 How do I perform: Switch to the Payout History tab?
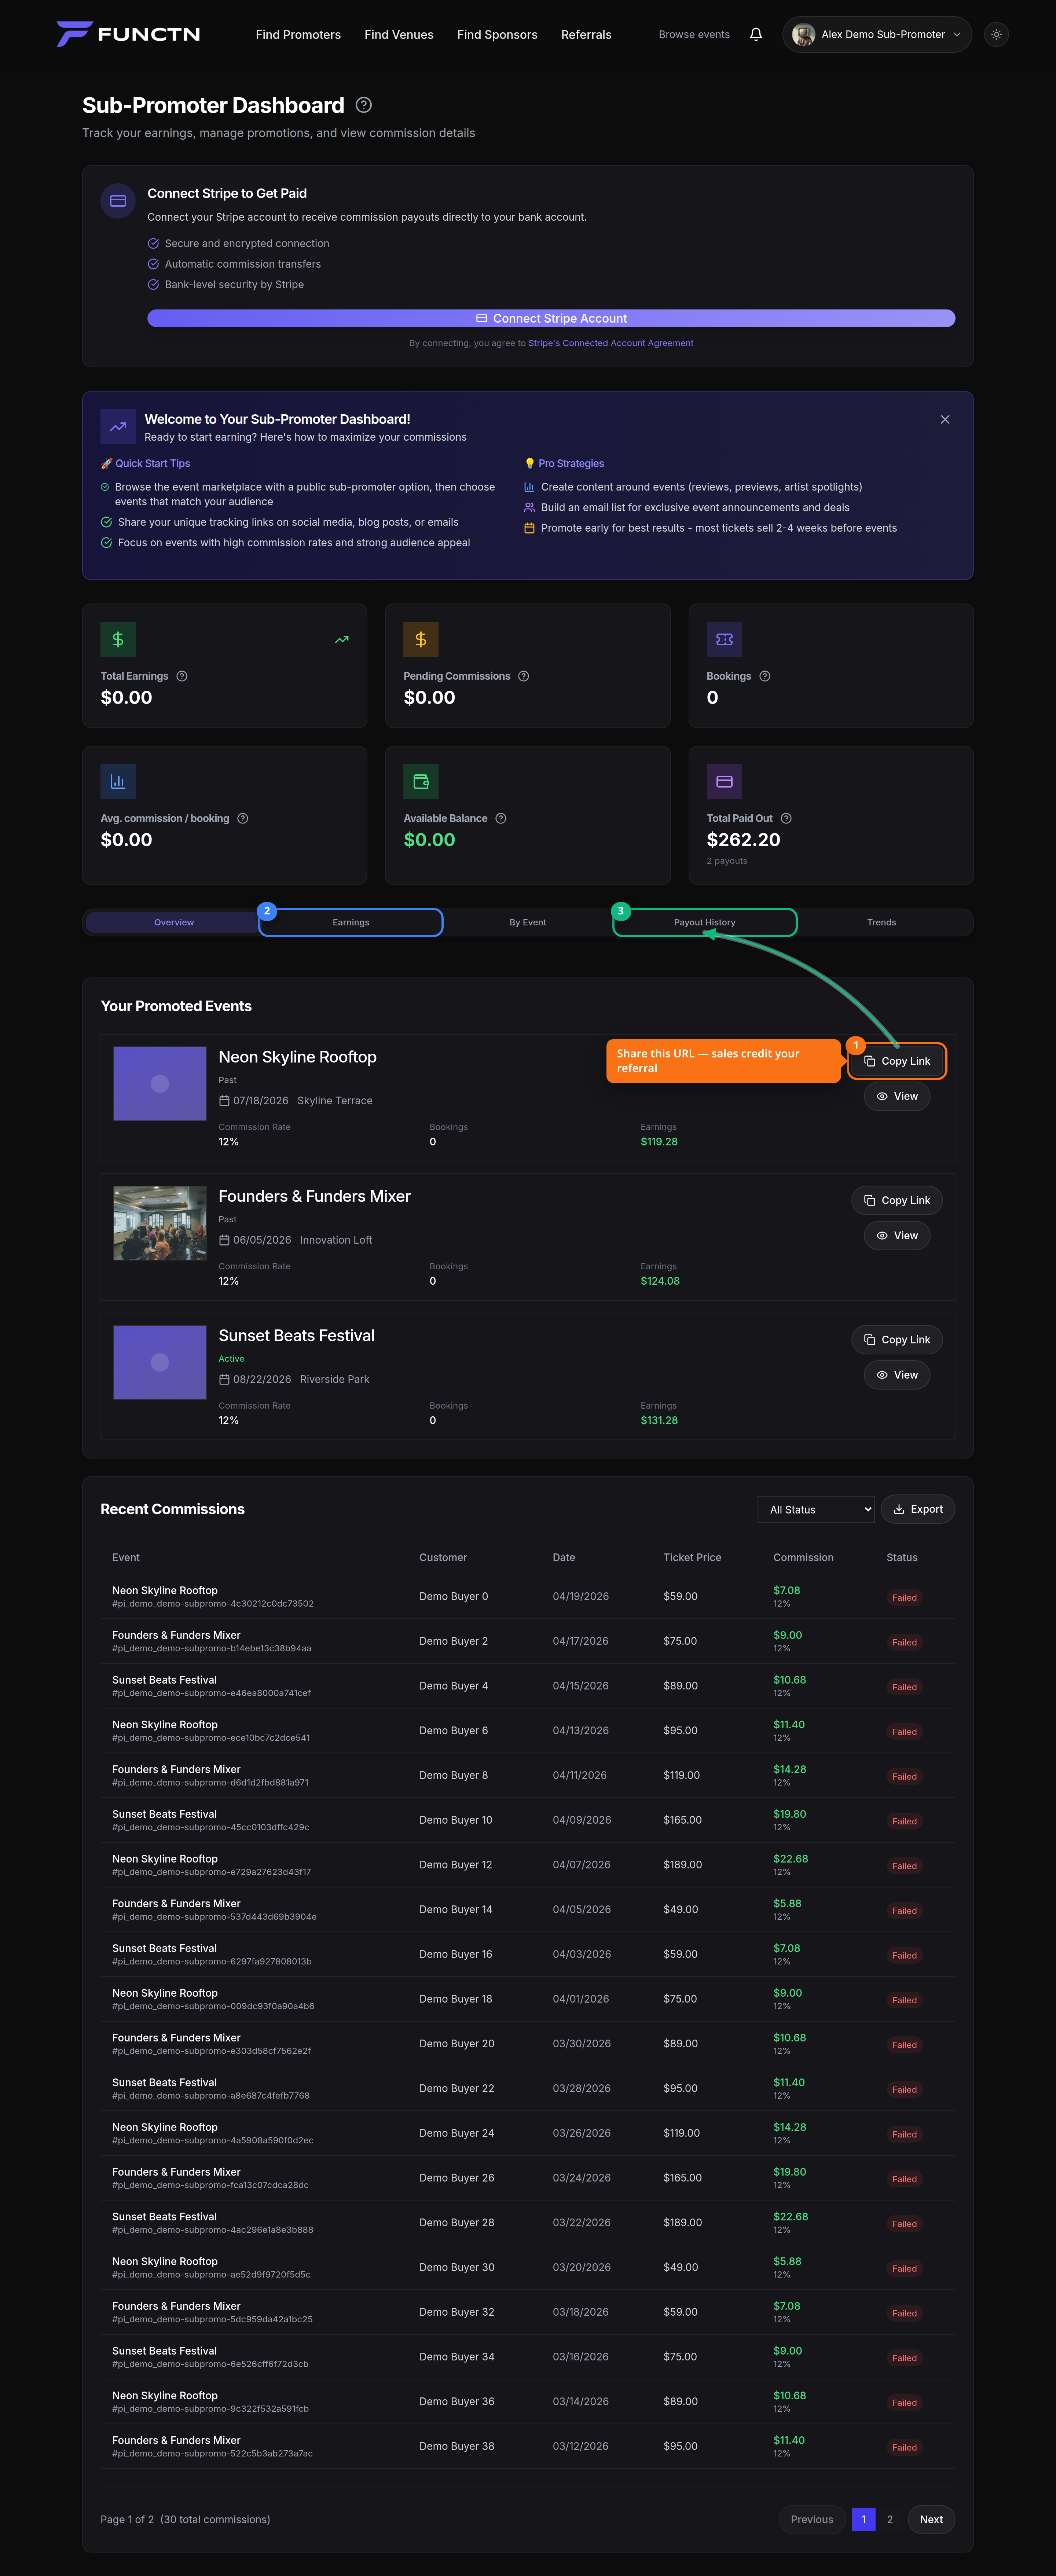pyautogui.click(x=705, y=922)
